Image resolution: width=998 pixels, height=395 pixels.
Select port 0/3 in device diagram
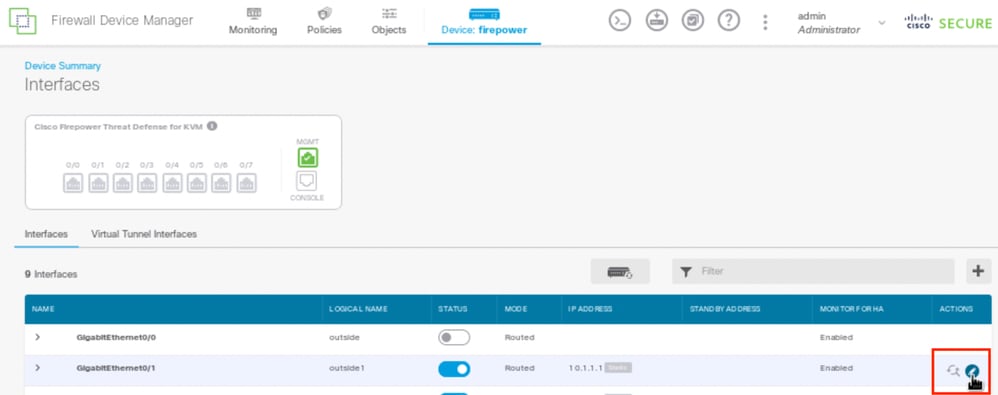[x=147, y=183]
